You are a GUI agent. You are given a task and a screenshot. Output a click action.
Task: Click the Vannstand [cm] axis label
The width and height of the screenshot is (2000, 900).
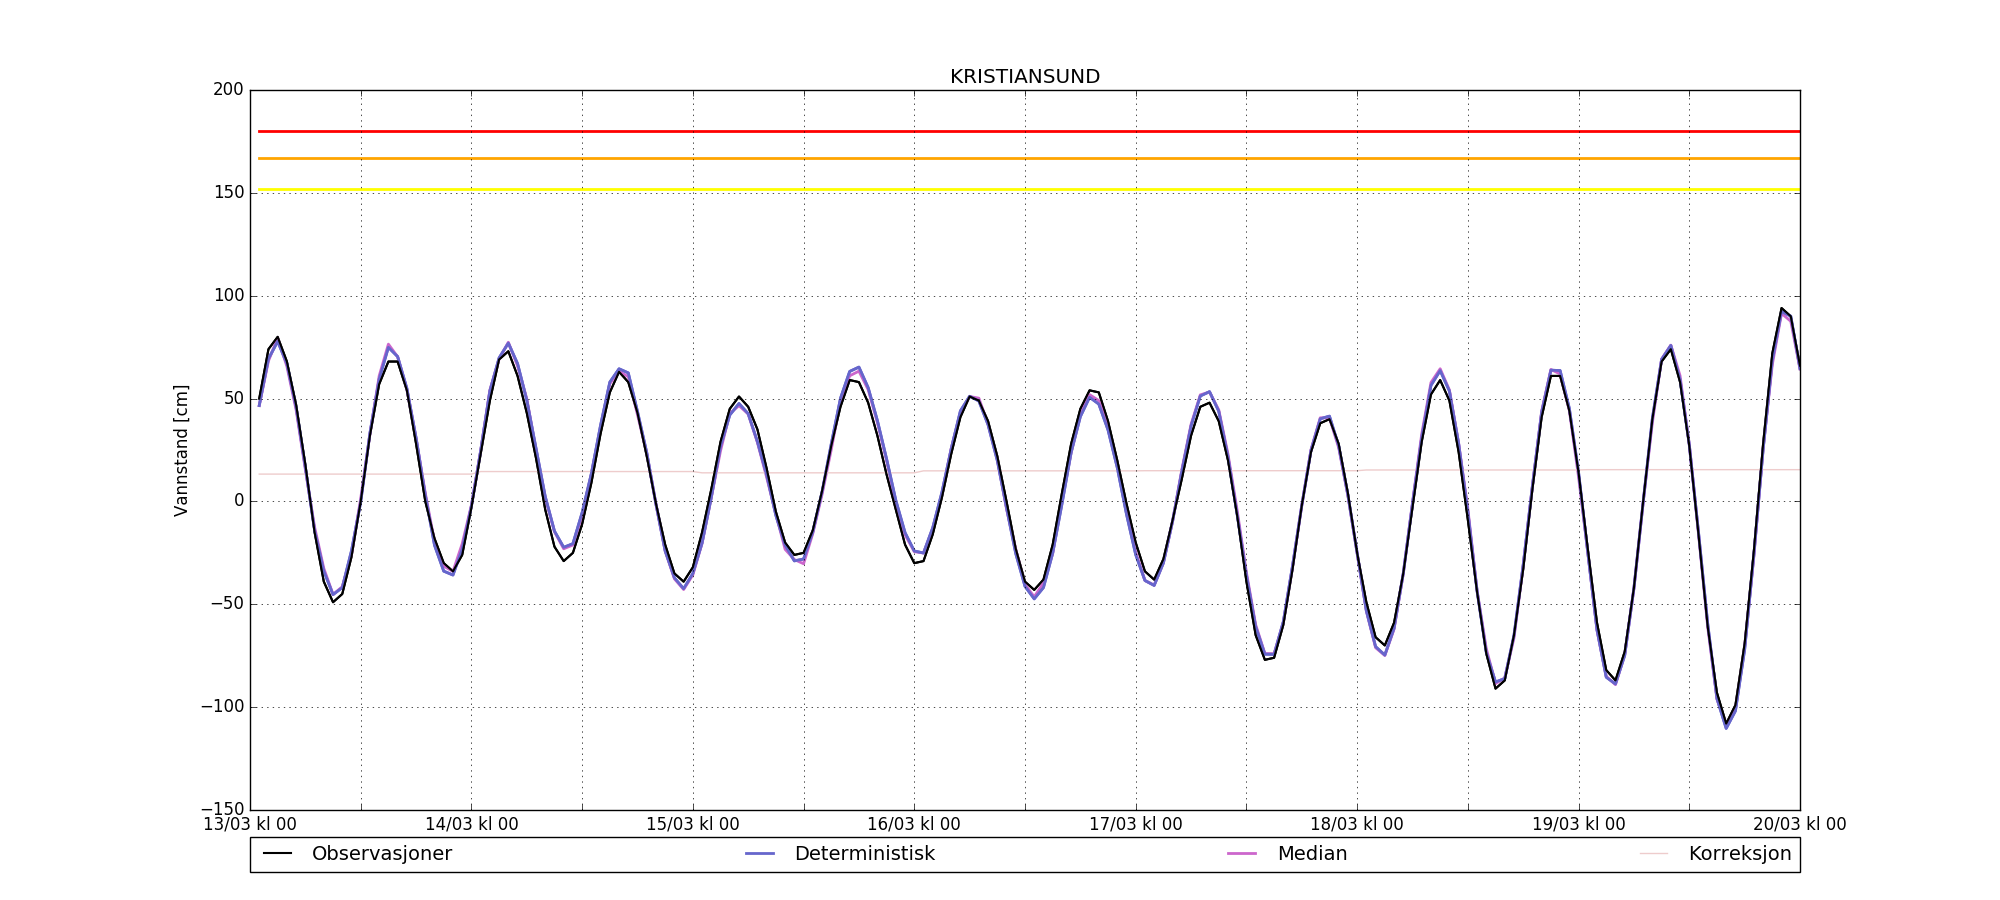[181, 450]
